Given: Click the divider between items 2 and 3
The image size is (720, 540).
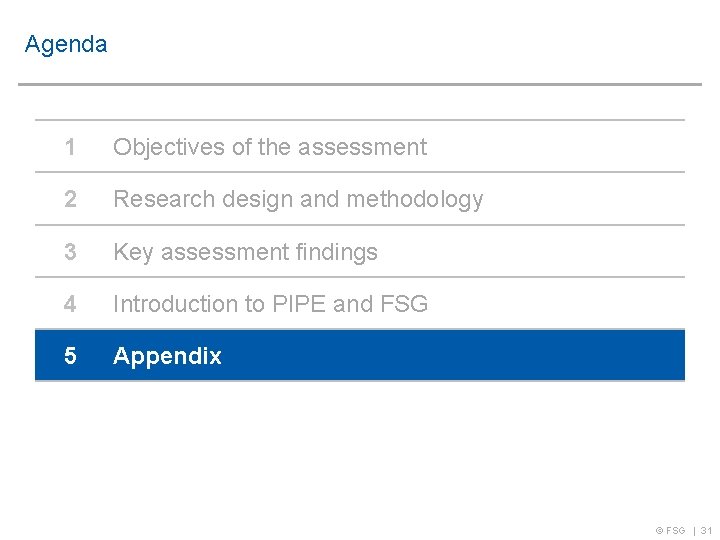Looking at the screenshot, I should 360,225.
